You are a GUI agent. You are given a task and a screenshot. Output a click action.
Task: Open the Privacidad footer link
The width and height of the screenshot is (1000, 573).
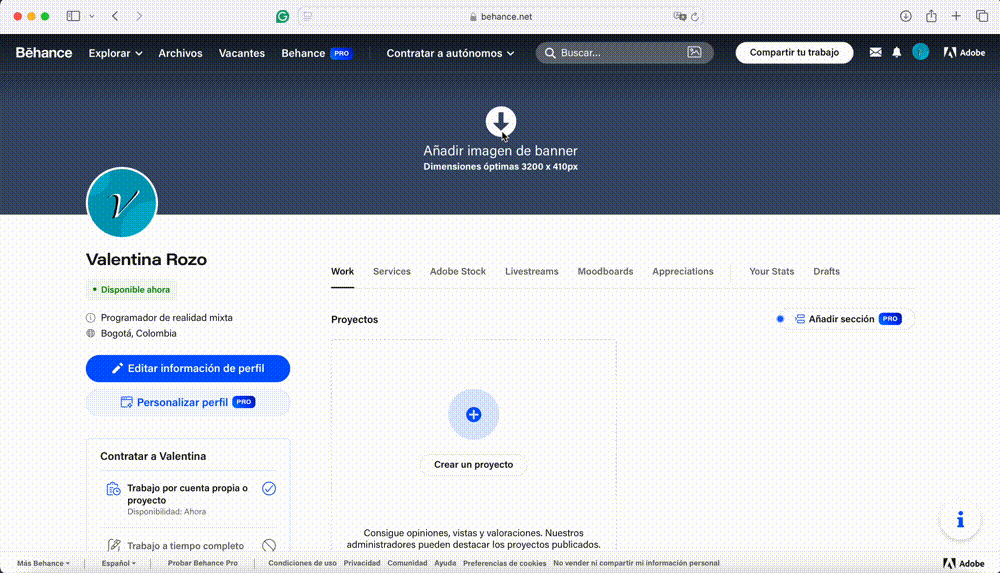(362, 563)
